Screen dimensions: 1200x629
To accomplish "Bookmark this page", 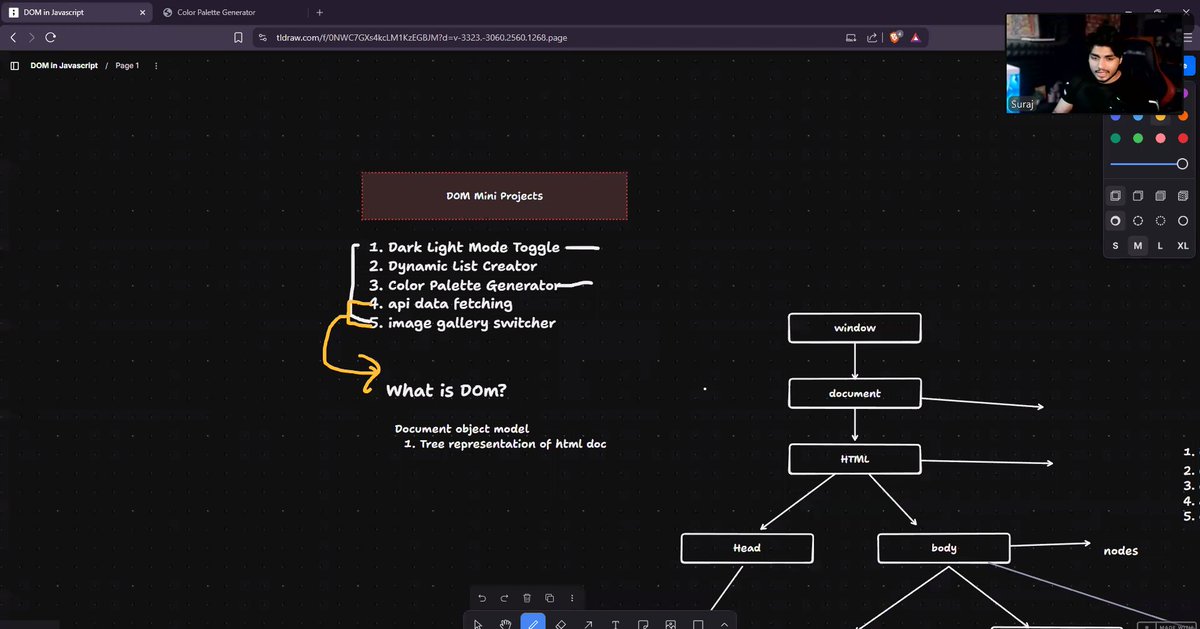I will (238, 37).
